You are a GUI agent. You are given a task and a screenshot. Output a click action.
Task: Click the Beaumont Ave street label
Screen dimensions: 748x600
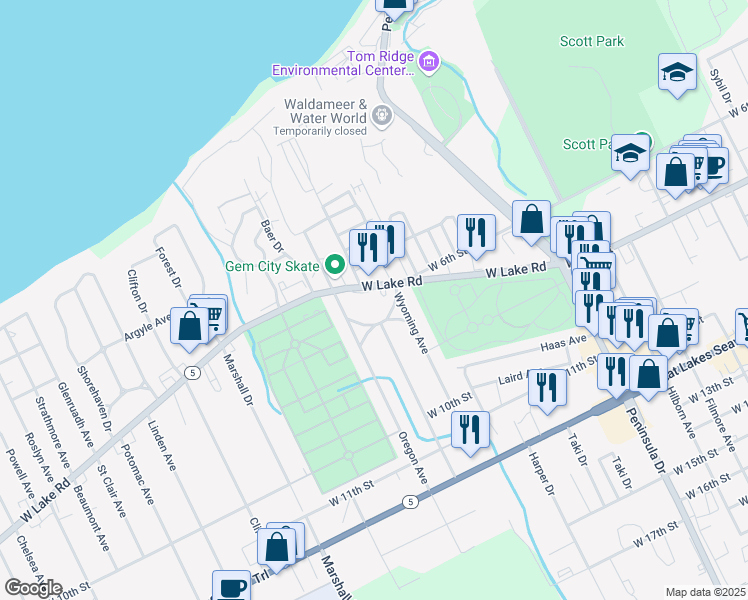[91, 518]
